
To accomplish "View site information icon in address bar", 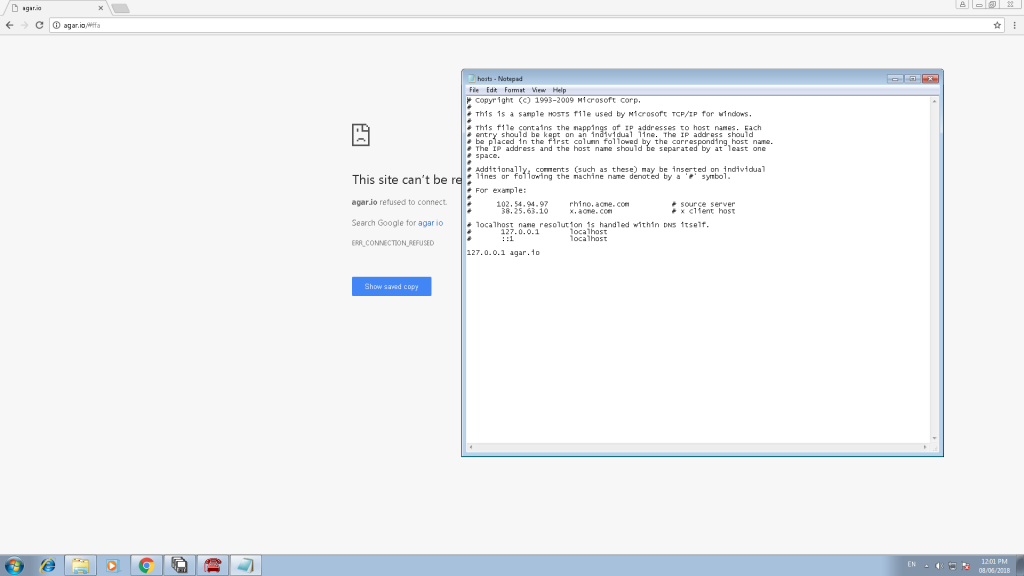I will (x=56, y=25).
